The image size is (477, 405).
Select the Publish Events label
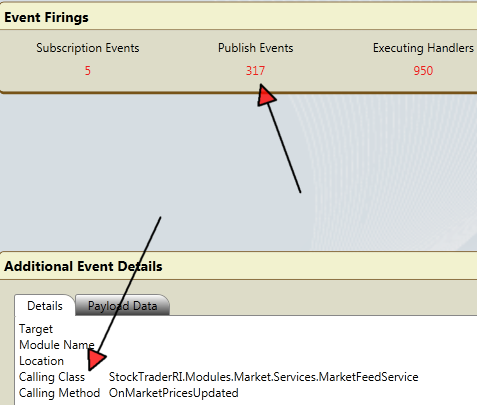[x=256, y=48]
